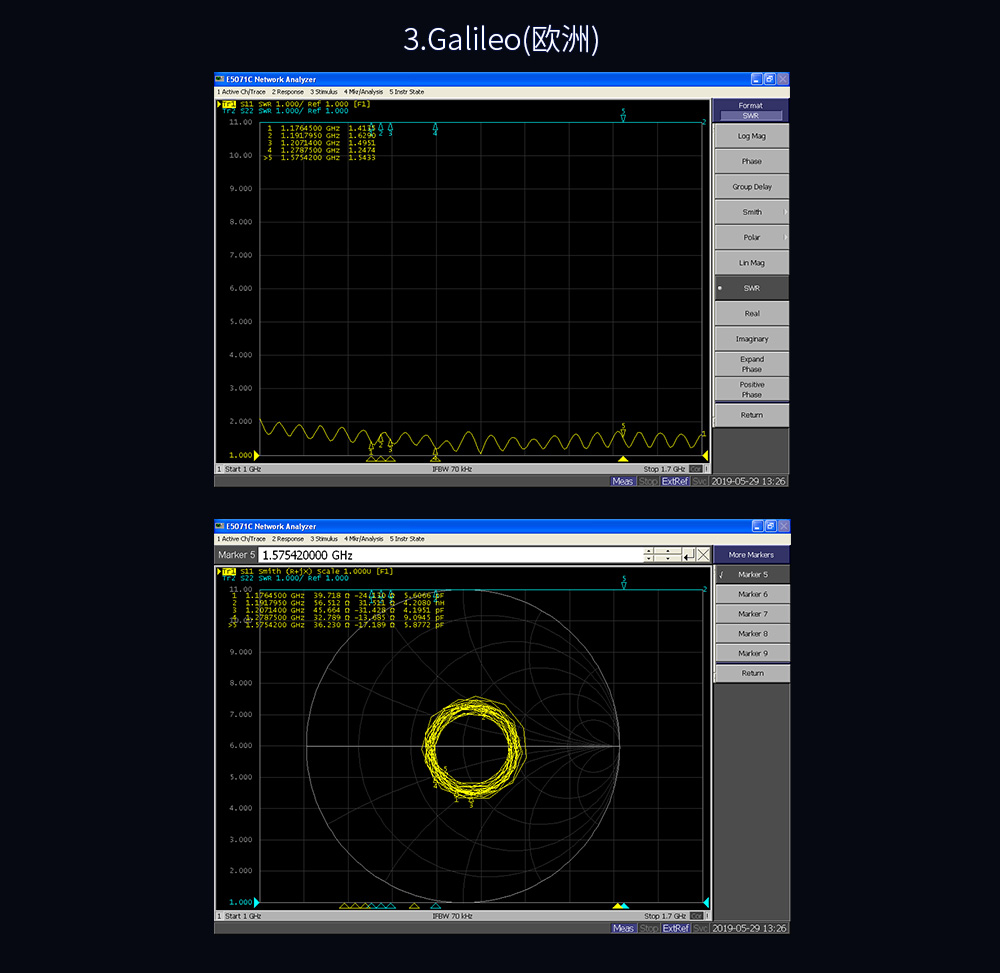
Task: Select Positive Phase format
Action: click(751, 389)
